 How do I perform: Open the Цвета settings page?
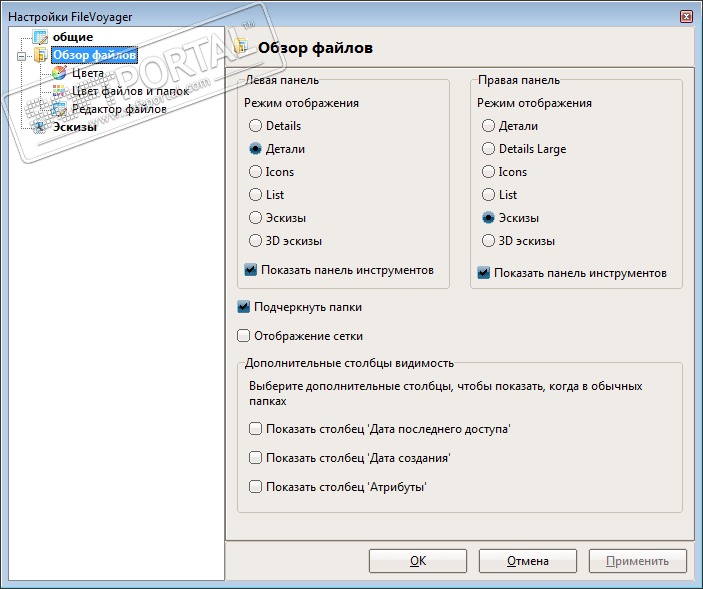coord(88,73)
